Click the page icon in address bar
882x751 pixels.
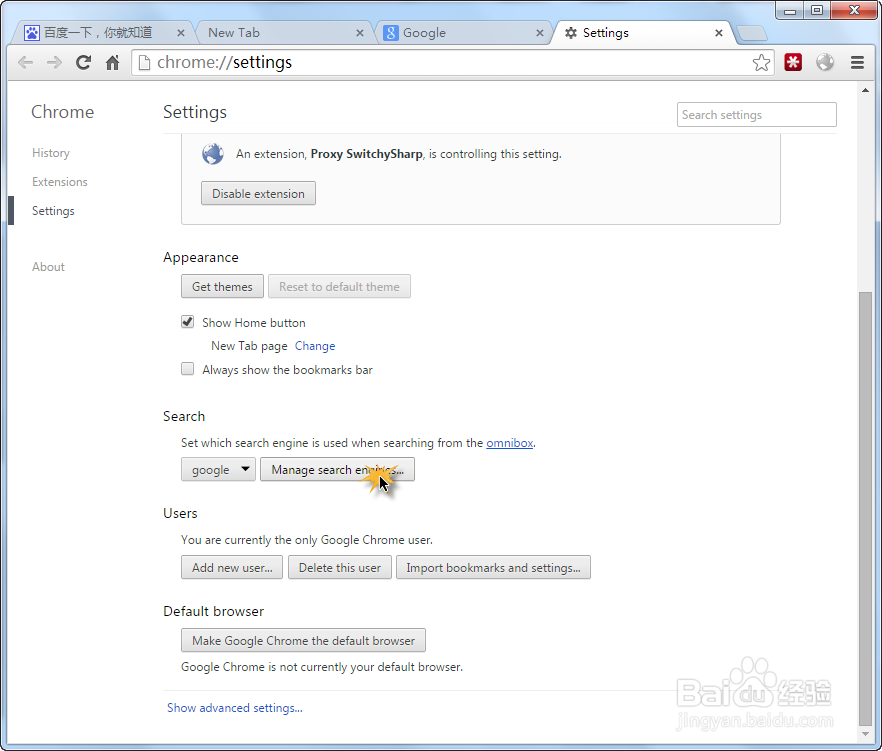(145, 62)
